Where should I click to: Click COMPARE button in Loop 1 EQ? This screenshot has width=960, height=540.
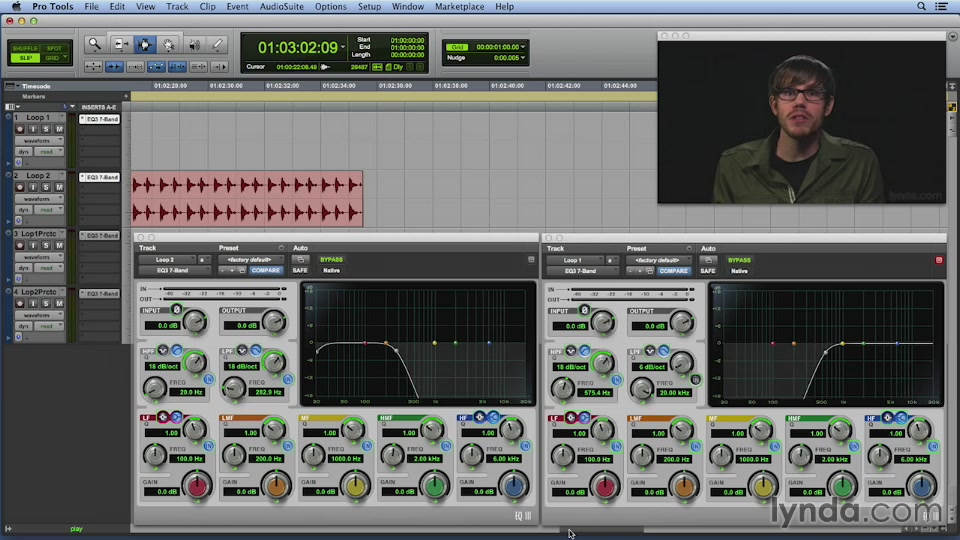pos(673,271)
